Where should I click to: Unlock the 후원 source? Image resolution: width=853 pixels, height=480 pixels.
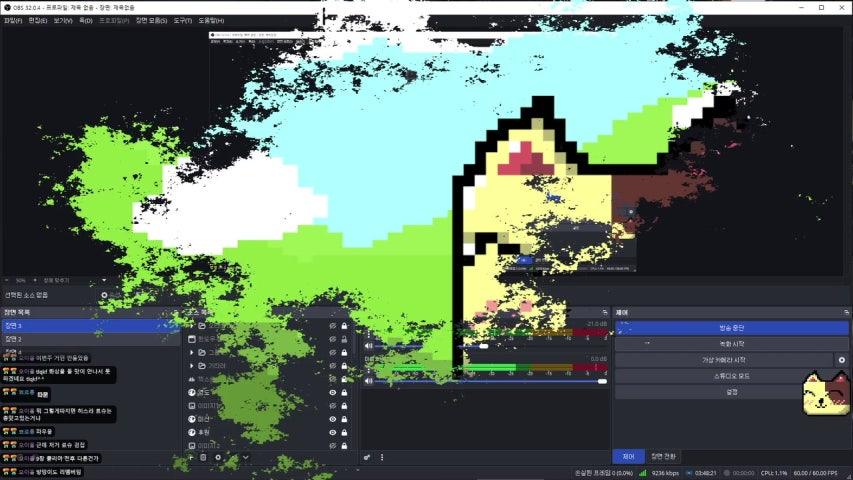[x=344, y=432]
